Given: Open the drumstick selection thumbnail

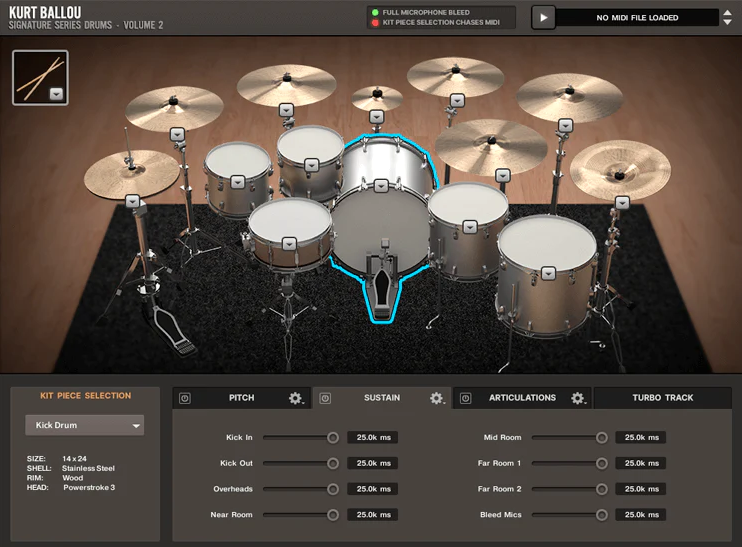Looking at the screenshot, I should pyautogui.click(x=40, y=78).
